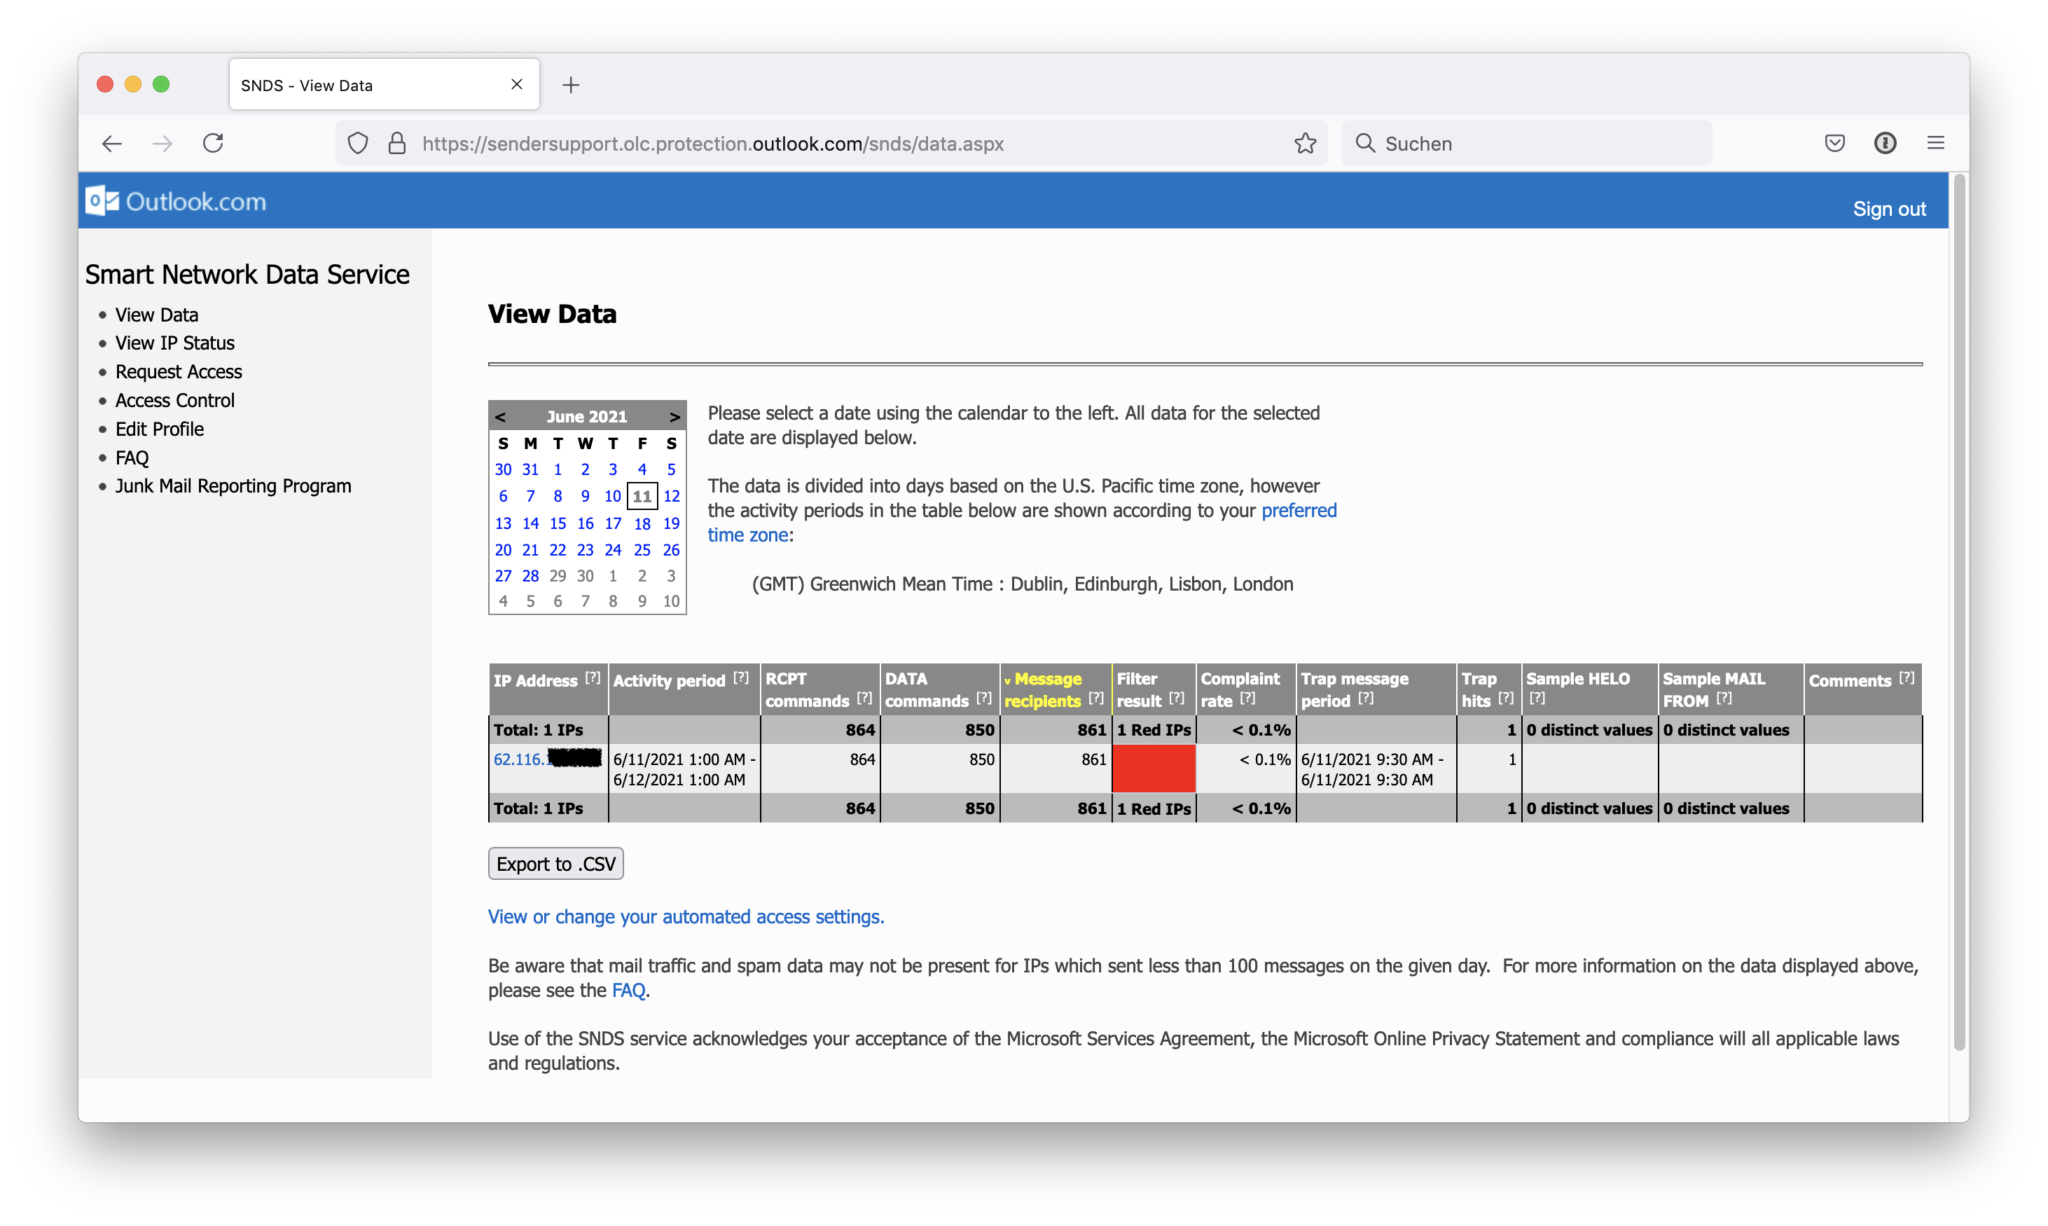The image size is (2048, 1226).
Task: Click Export to .CSV button
Action: pos(556,864)
